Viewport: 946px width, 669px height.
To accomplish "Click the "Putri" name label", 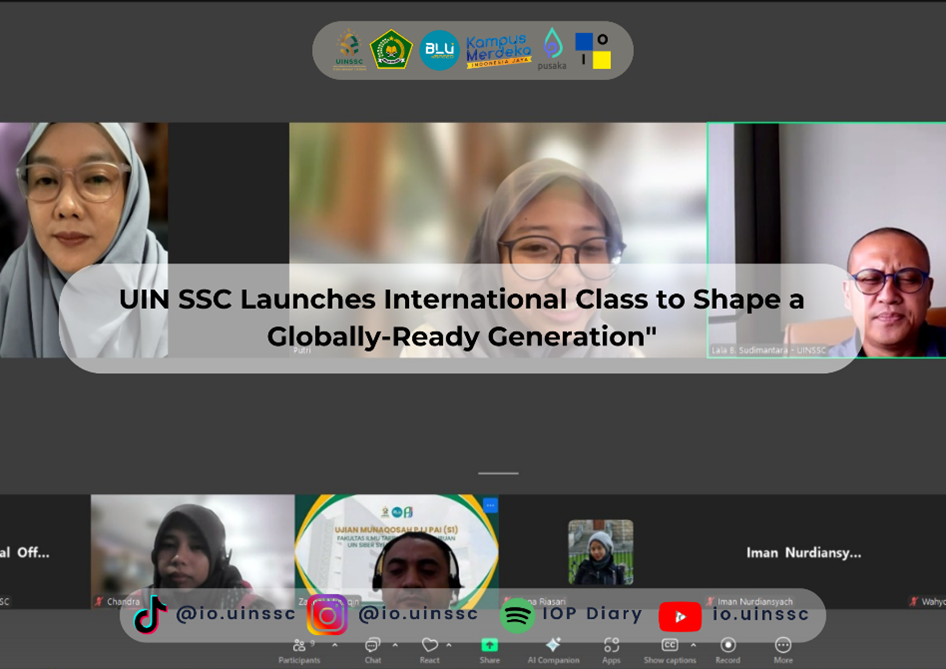I will 302,350.
